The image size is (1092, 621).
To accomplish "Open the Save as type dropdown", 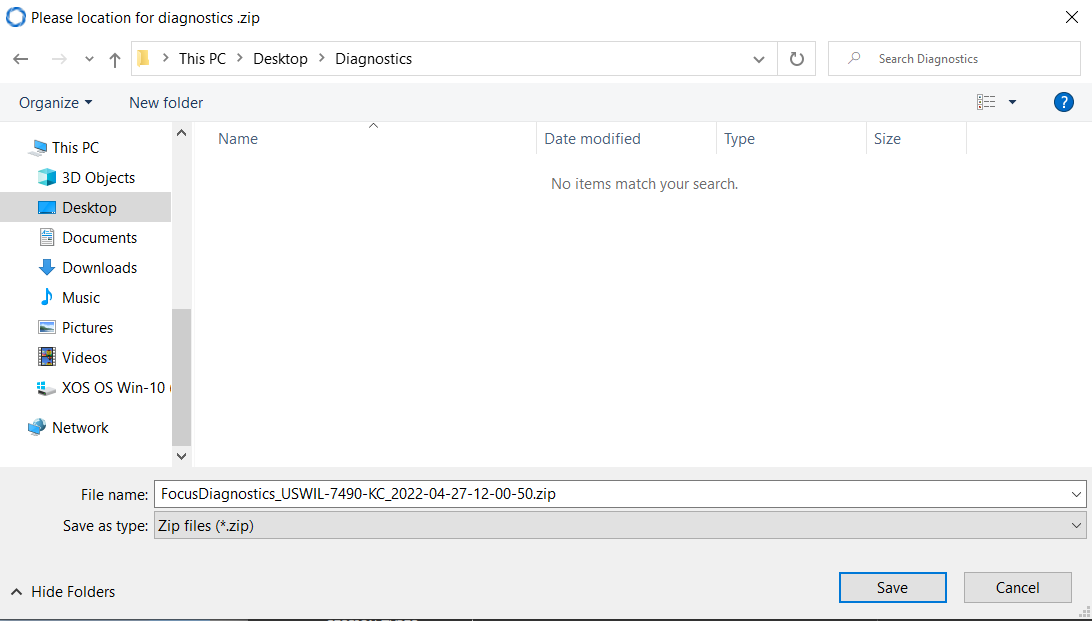I will [x=1075, y=525].
